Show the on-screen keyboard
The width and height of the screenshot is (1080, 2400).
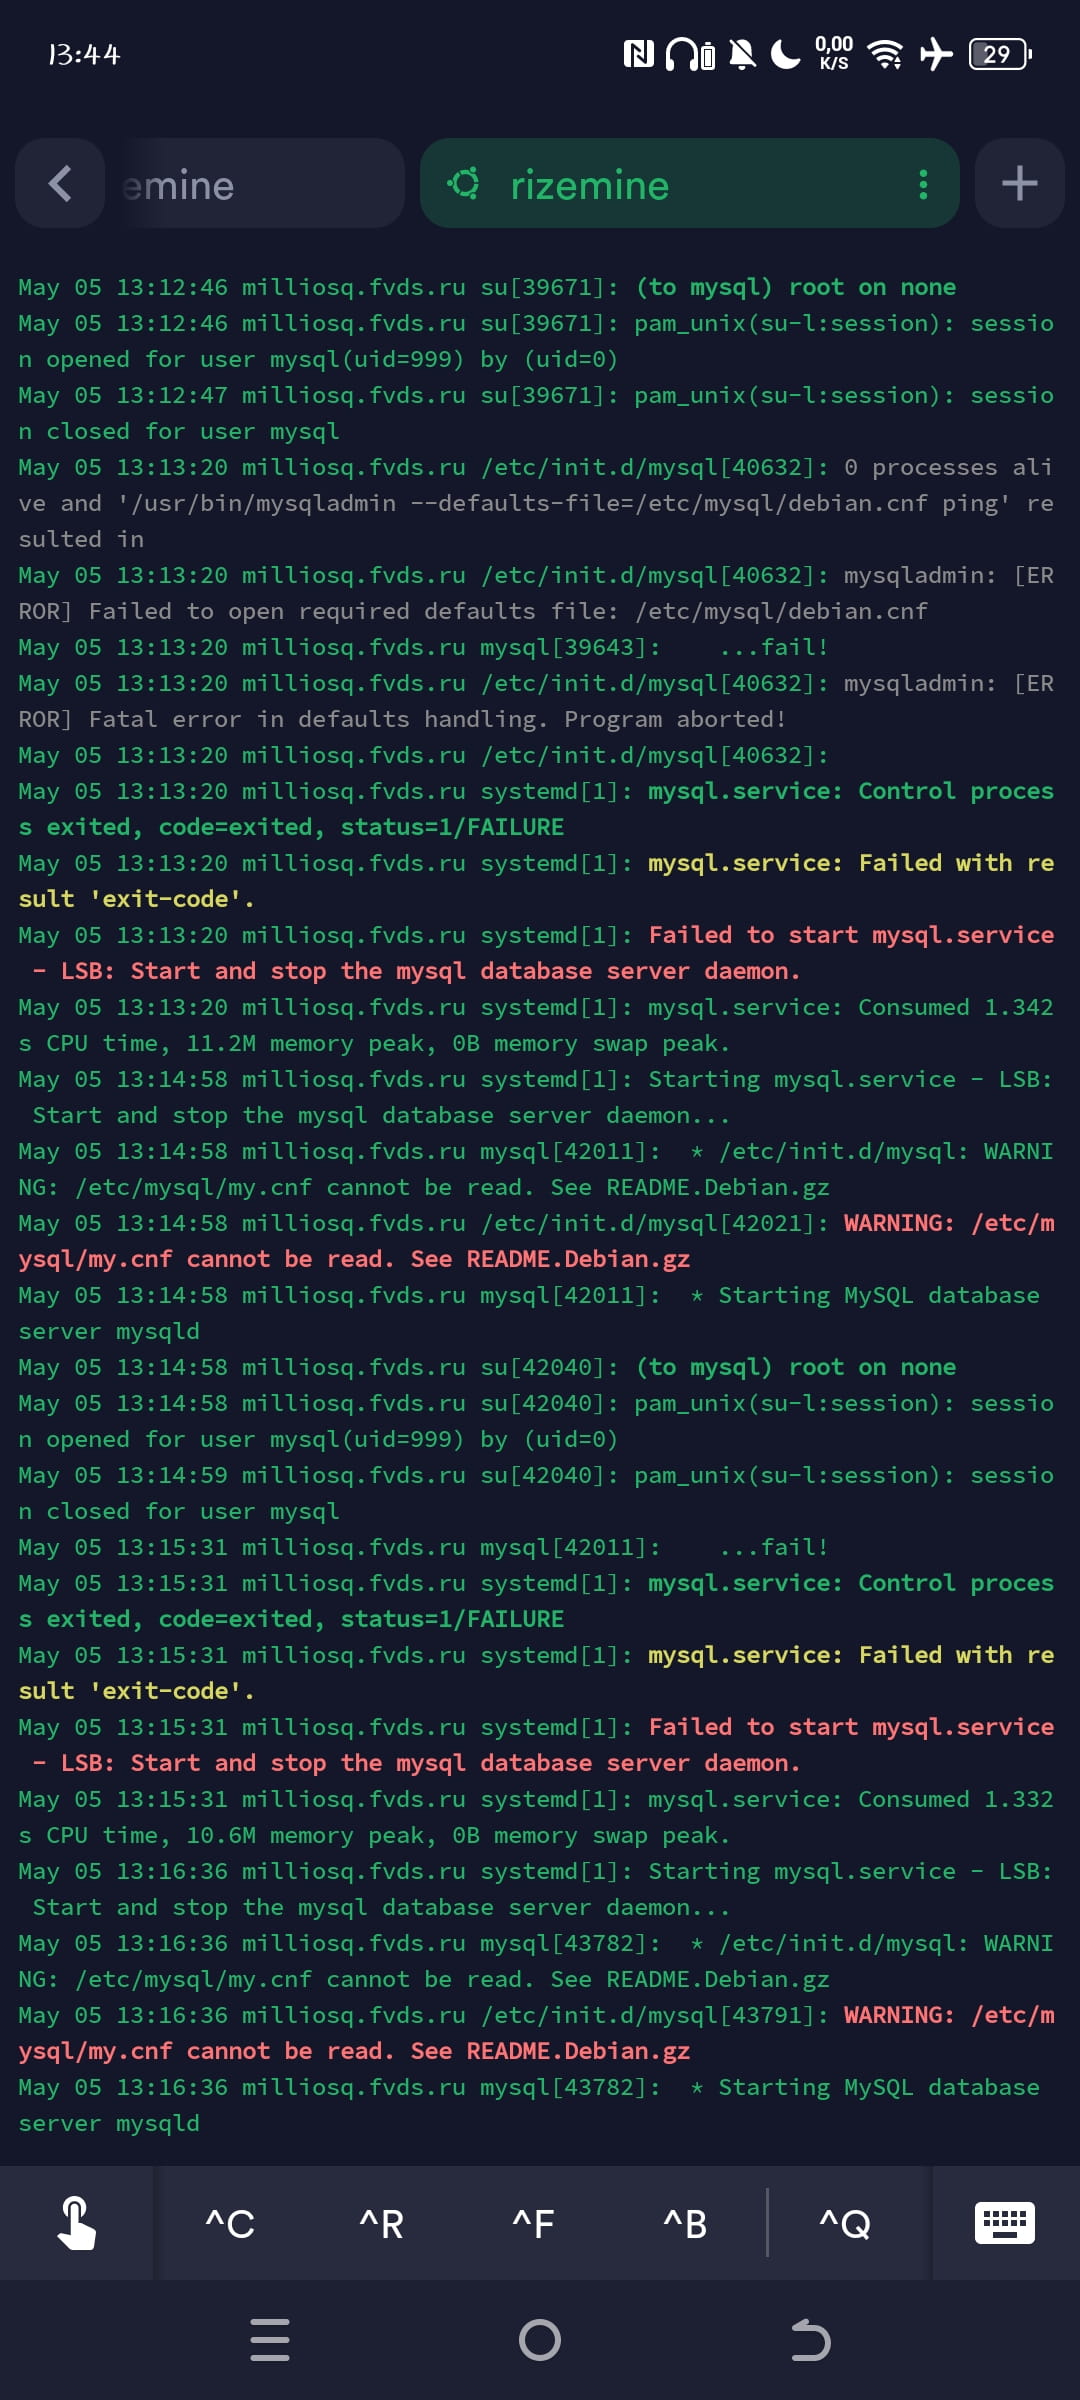coord(1005,2223)
